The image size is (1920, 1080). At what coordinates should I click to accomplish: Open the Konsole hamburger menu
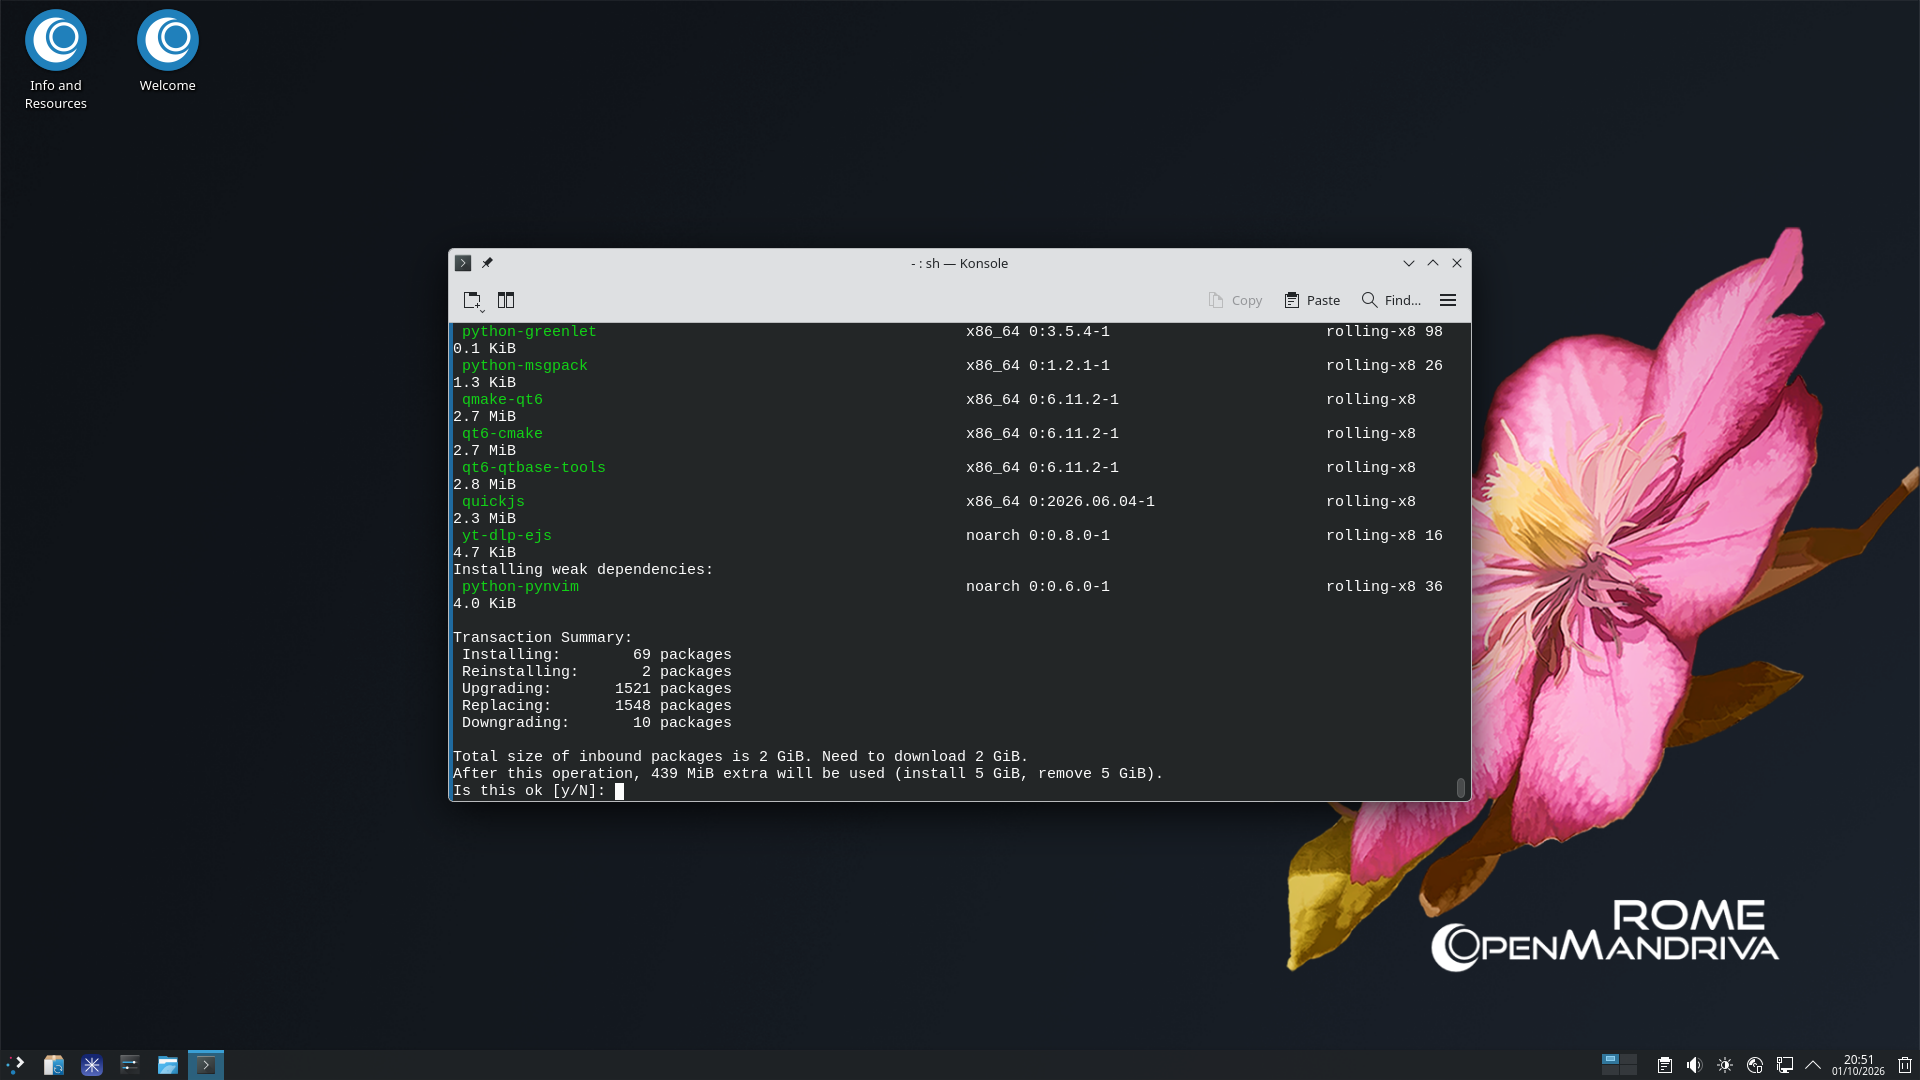[x=1448, y=300]
